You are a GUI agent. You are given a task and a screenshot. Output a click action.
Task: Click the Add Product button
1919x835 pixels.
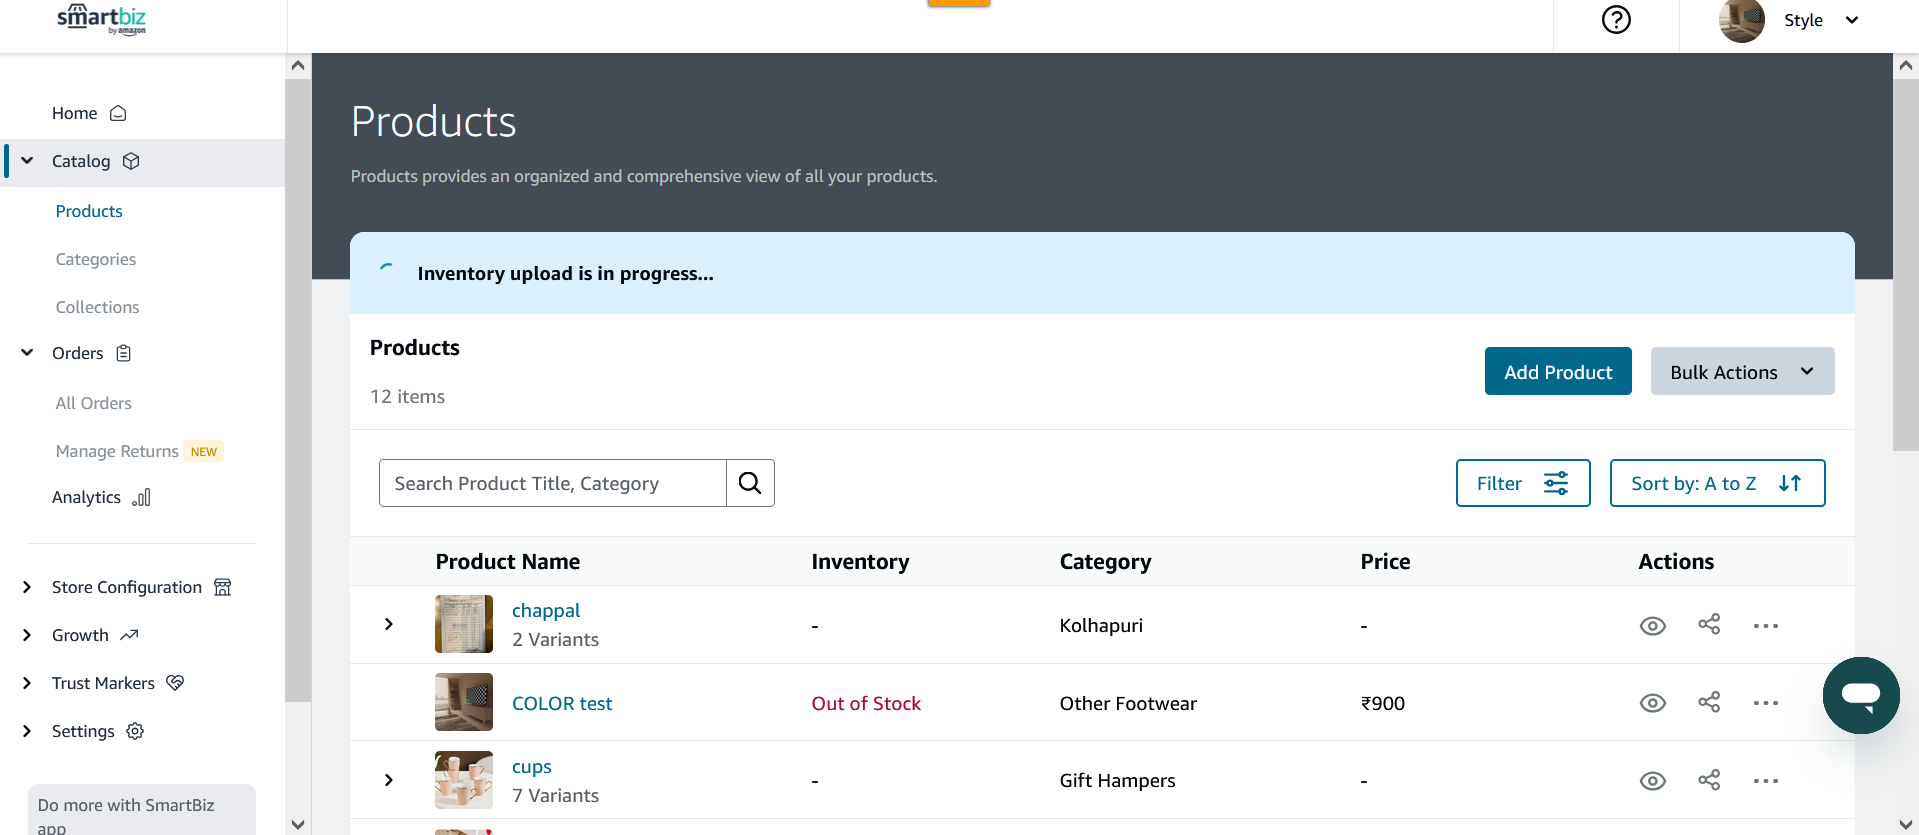[x=1558, y=371]
